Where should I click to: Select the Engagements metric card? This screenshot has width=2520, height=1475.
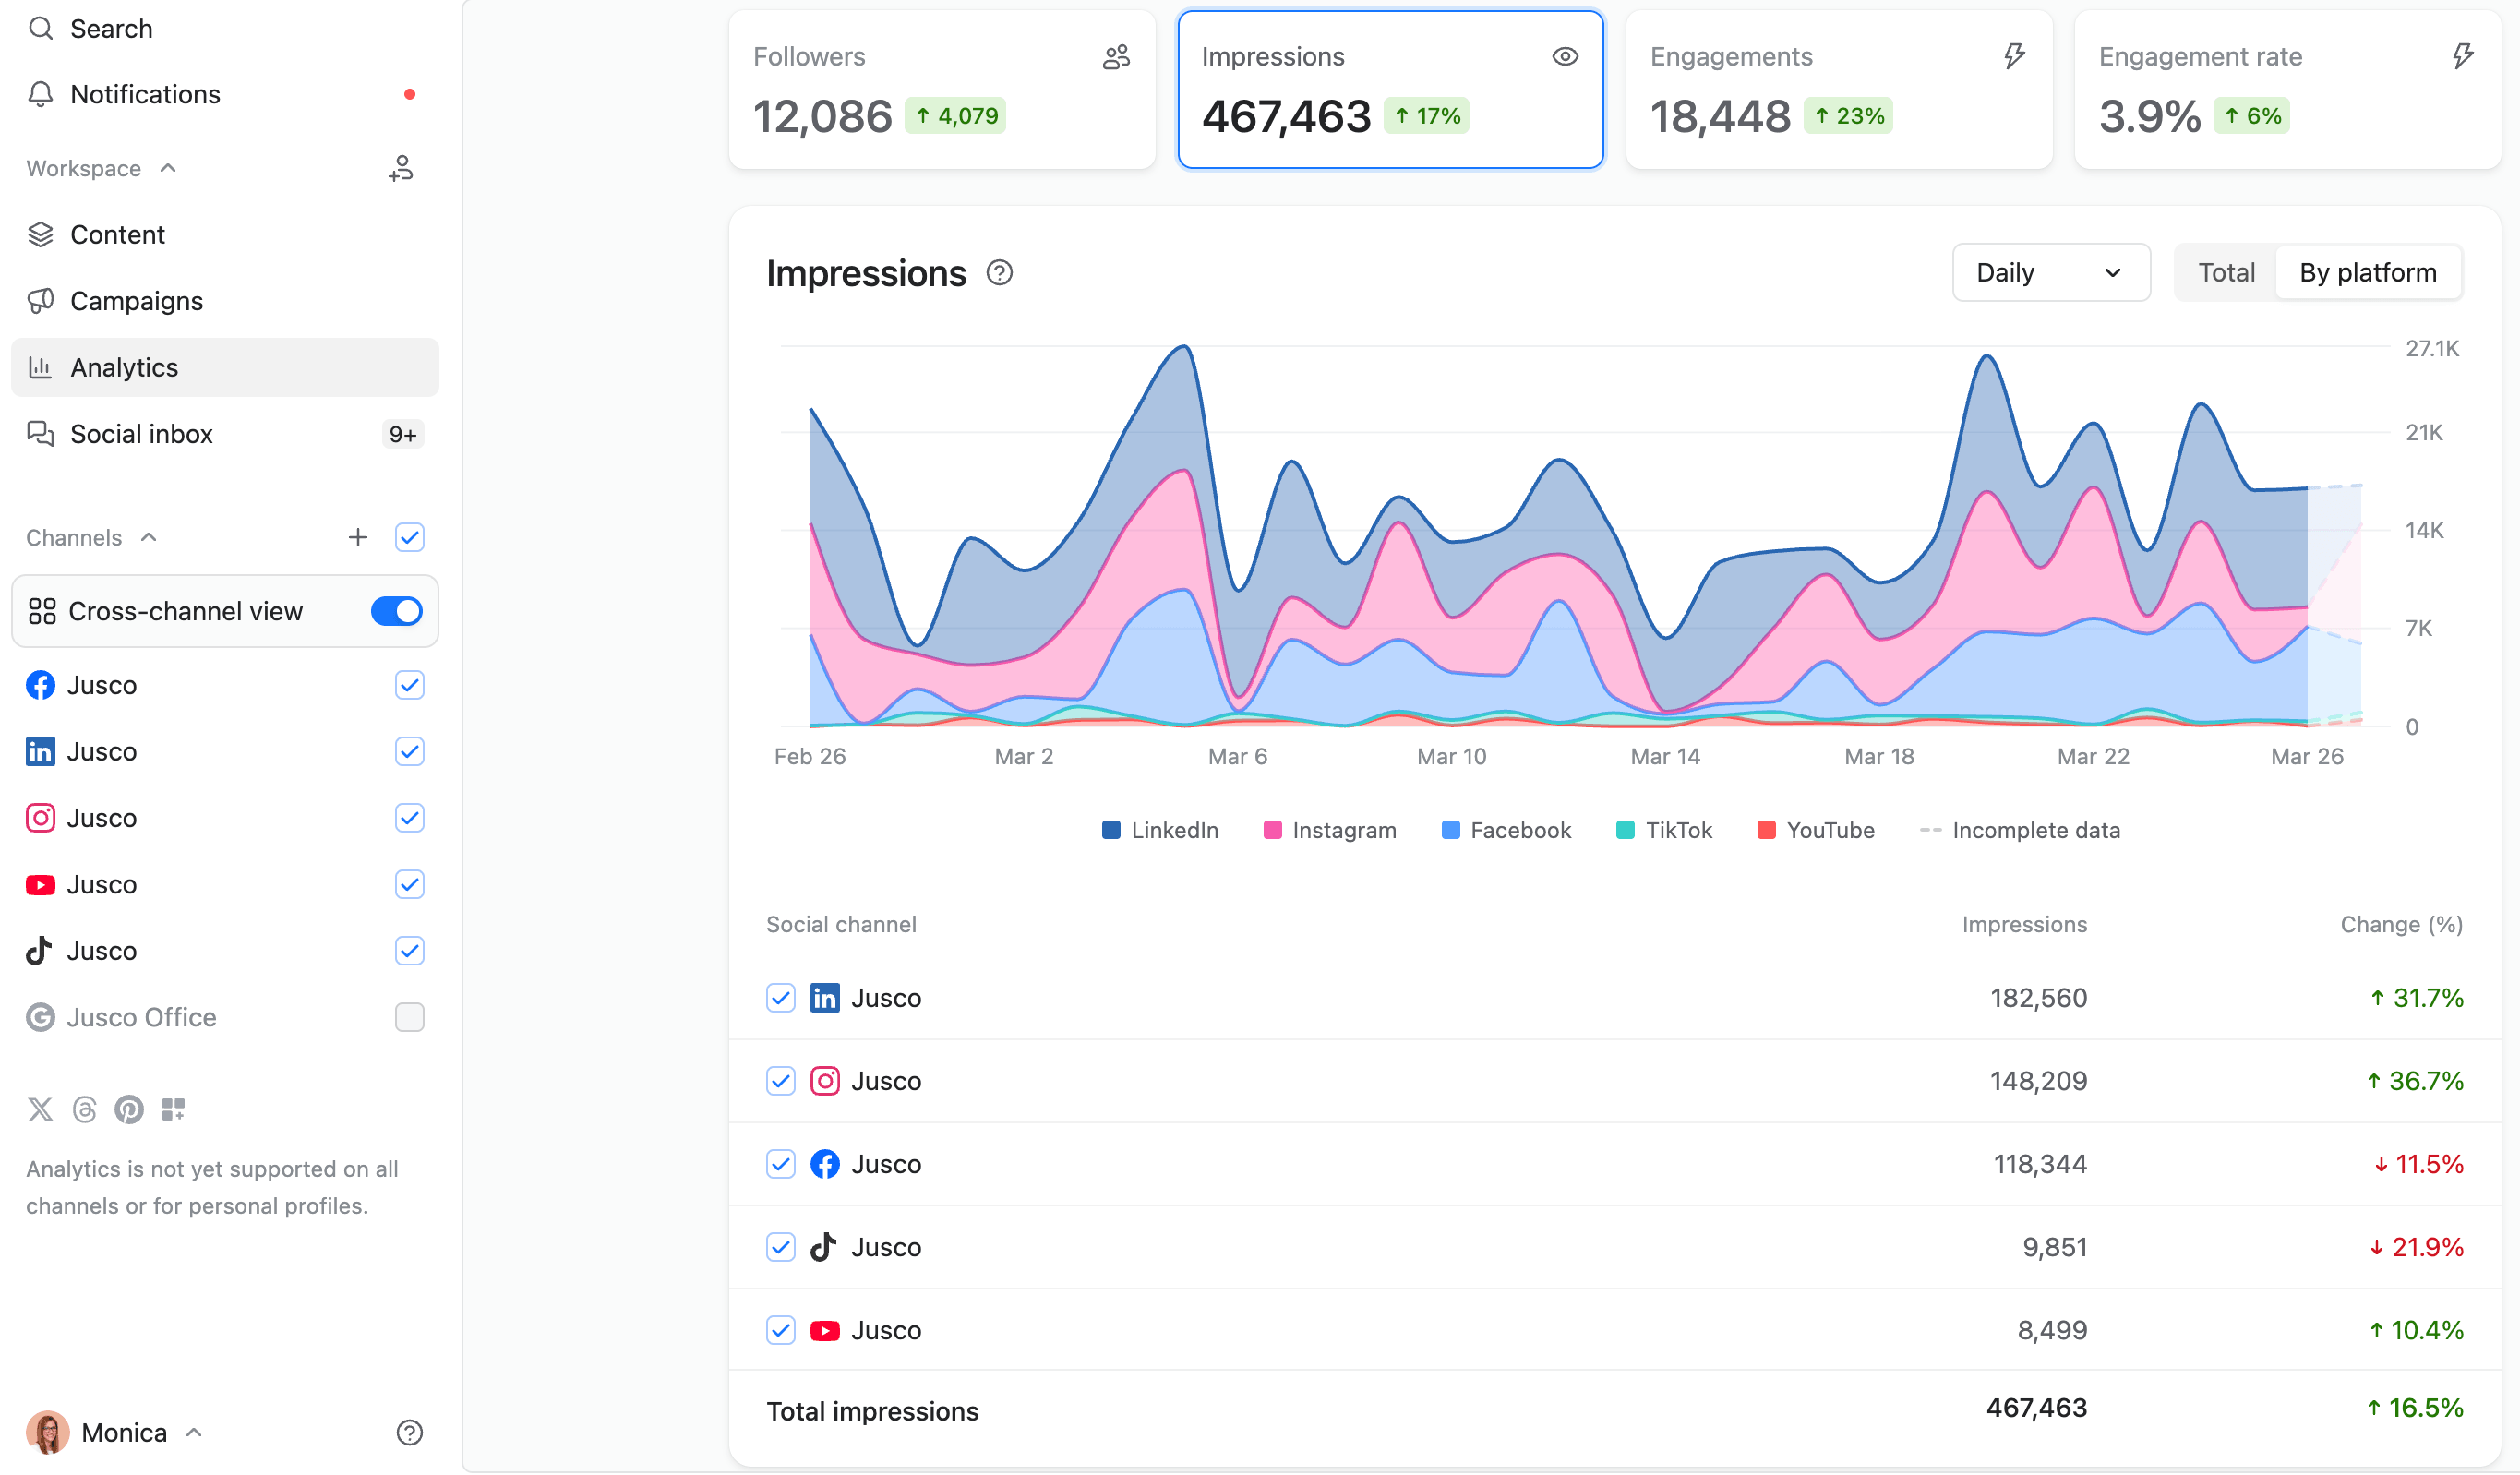click(1838, 90)
